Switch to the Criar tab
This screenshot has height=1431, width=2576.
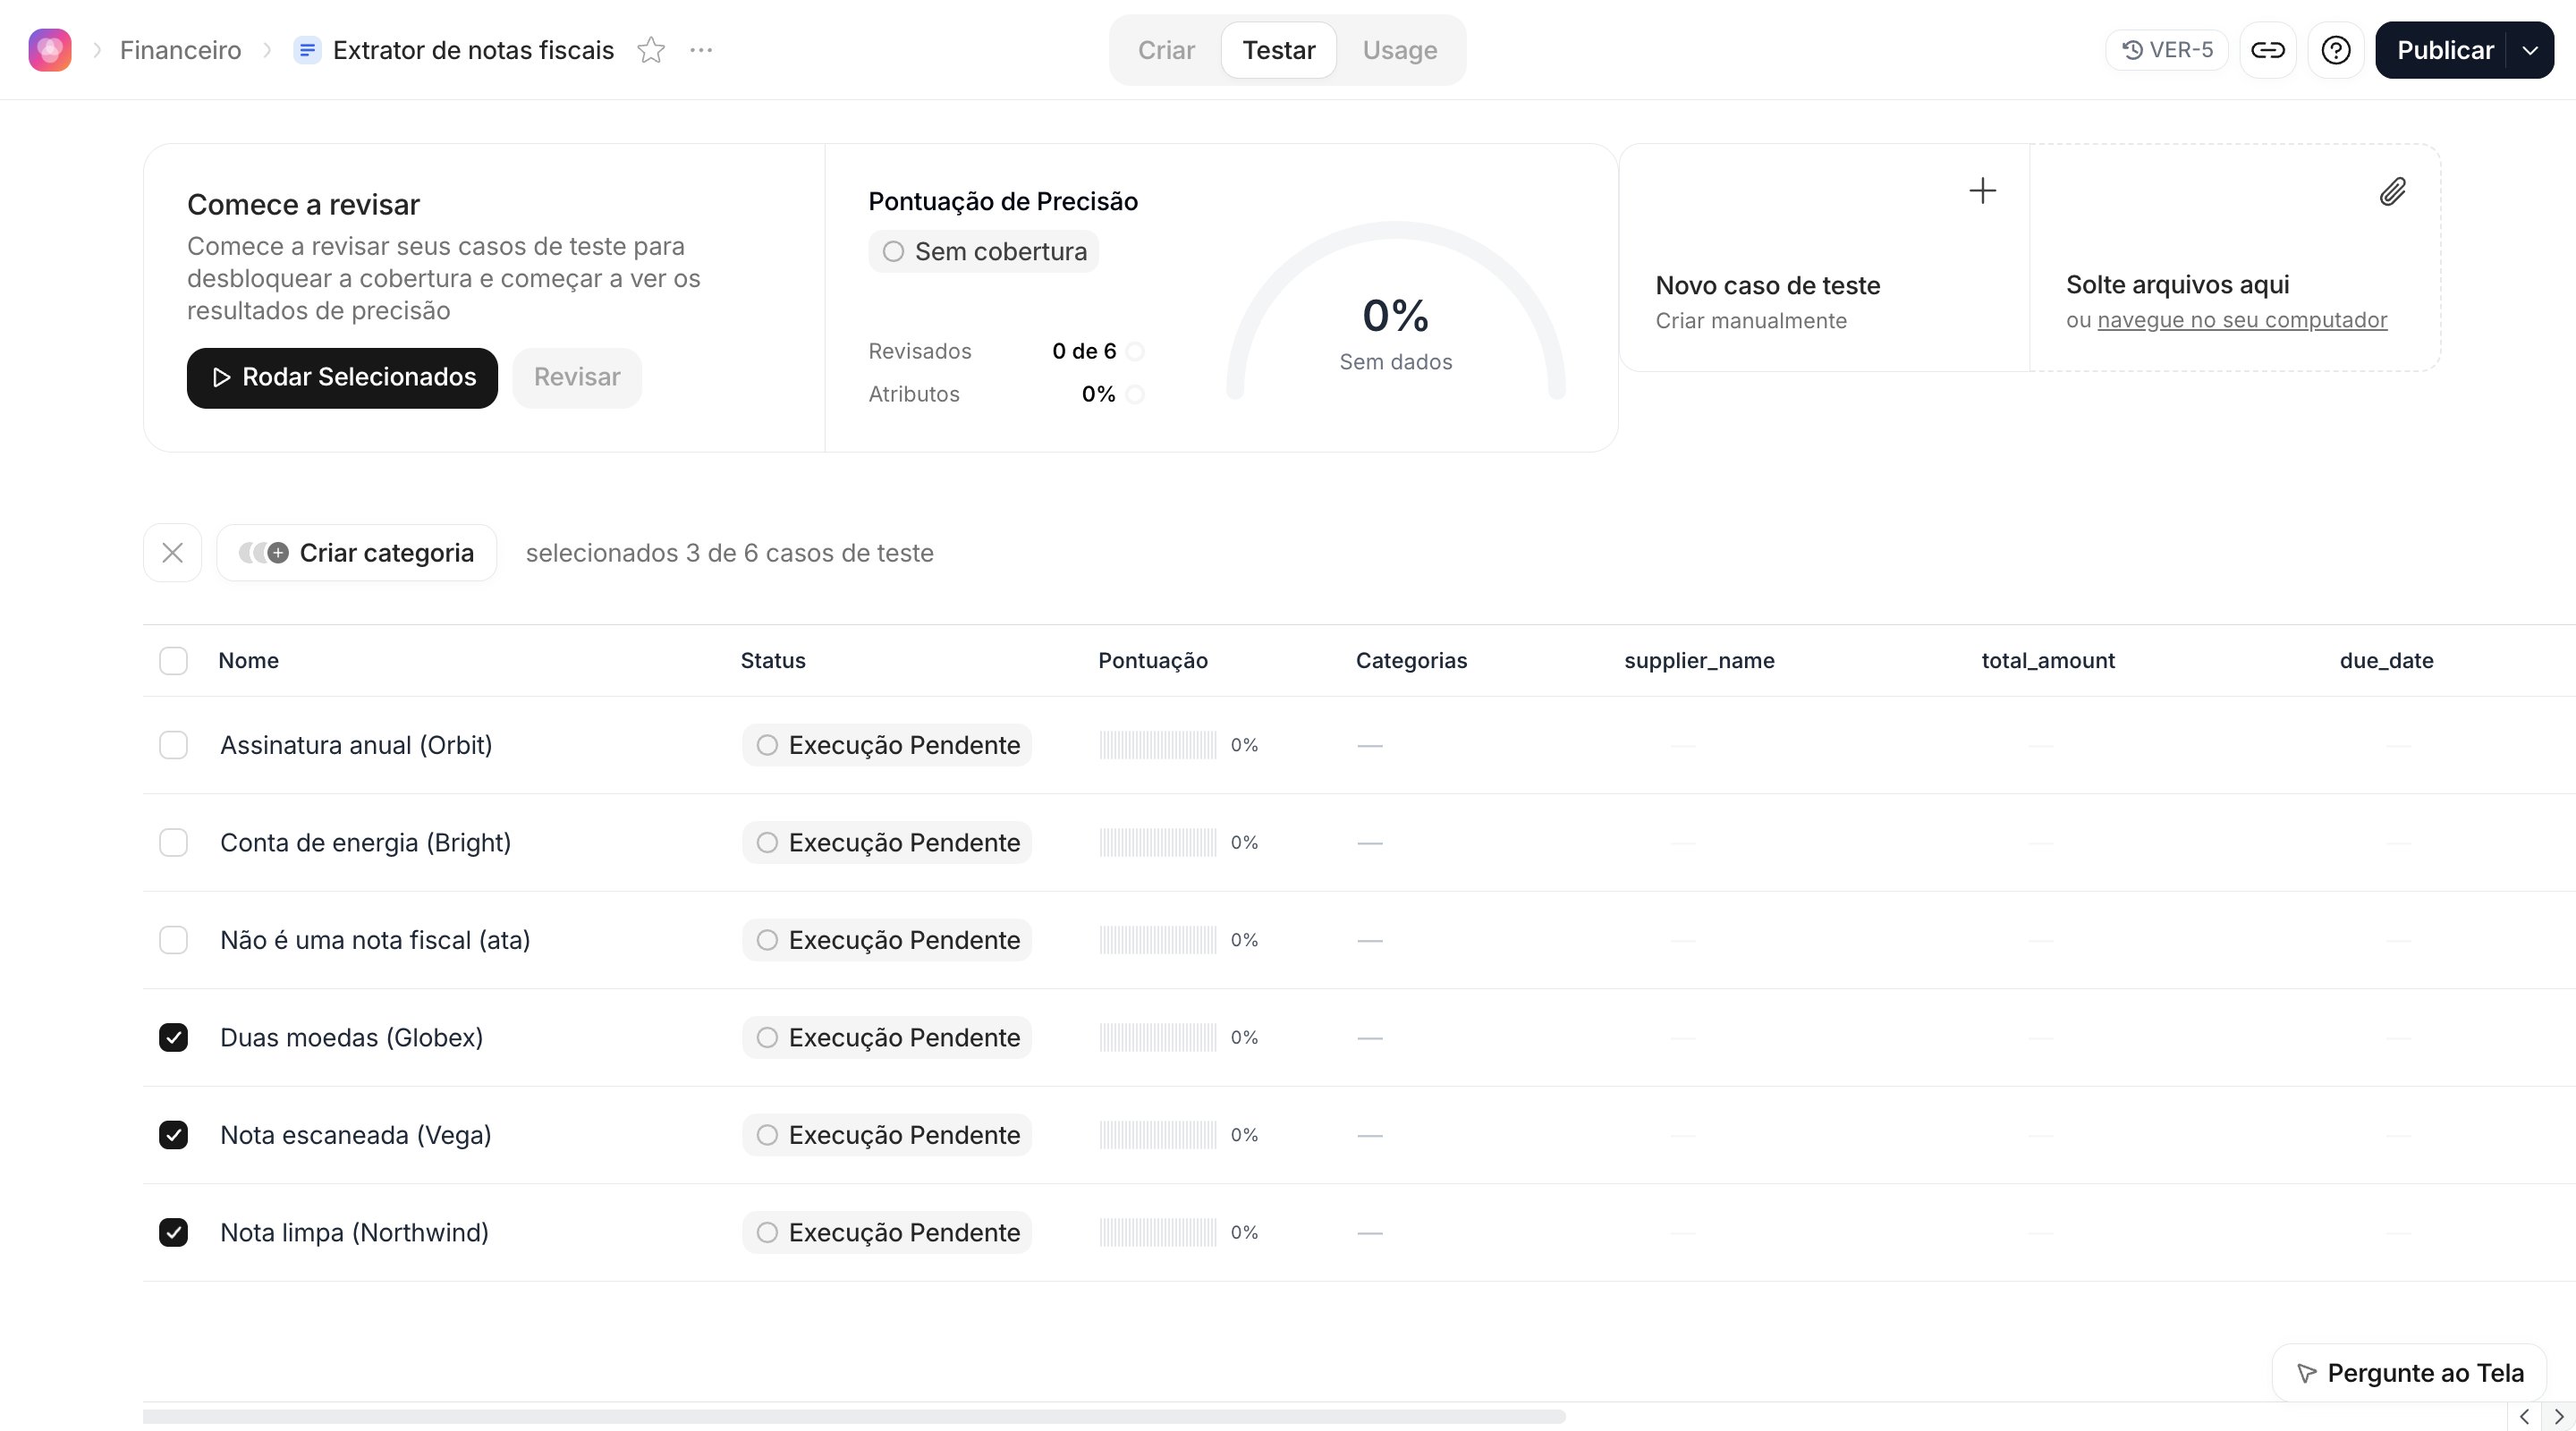click(1166, 50)
